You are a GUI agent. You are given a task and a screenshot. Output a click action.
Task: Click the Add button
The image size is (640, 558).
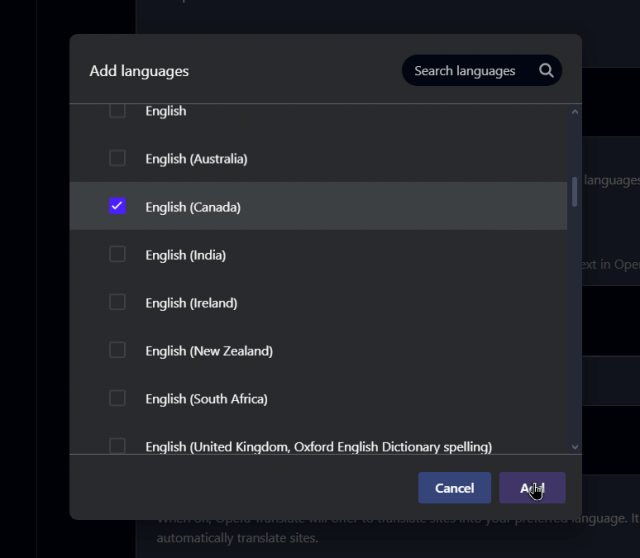532,488
